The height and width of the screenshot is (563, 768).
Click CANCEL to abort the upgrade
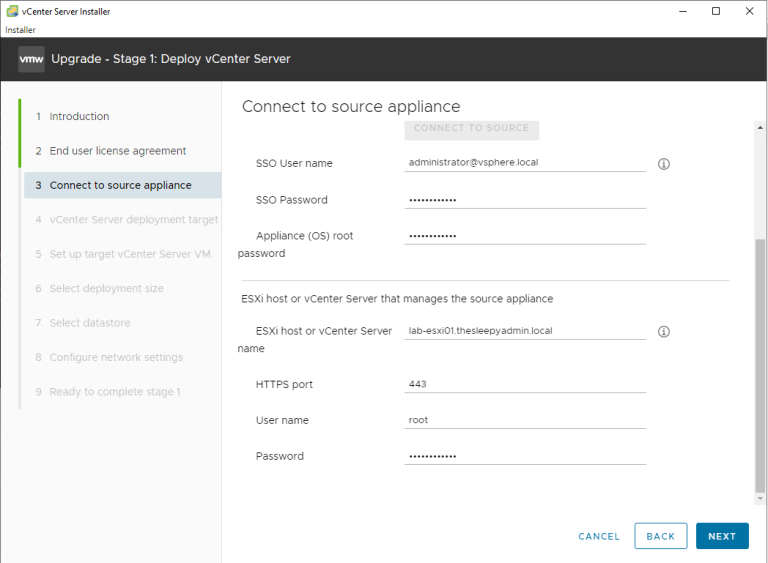[x=599, y=537]
